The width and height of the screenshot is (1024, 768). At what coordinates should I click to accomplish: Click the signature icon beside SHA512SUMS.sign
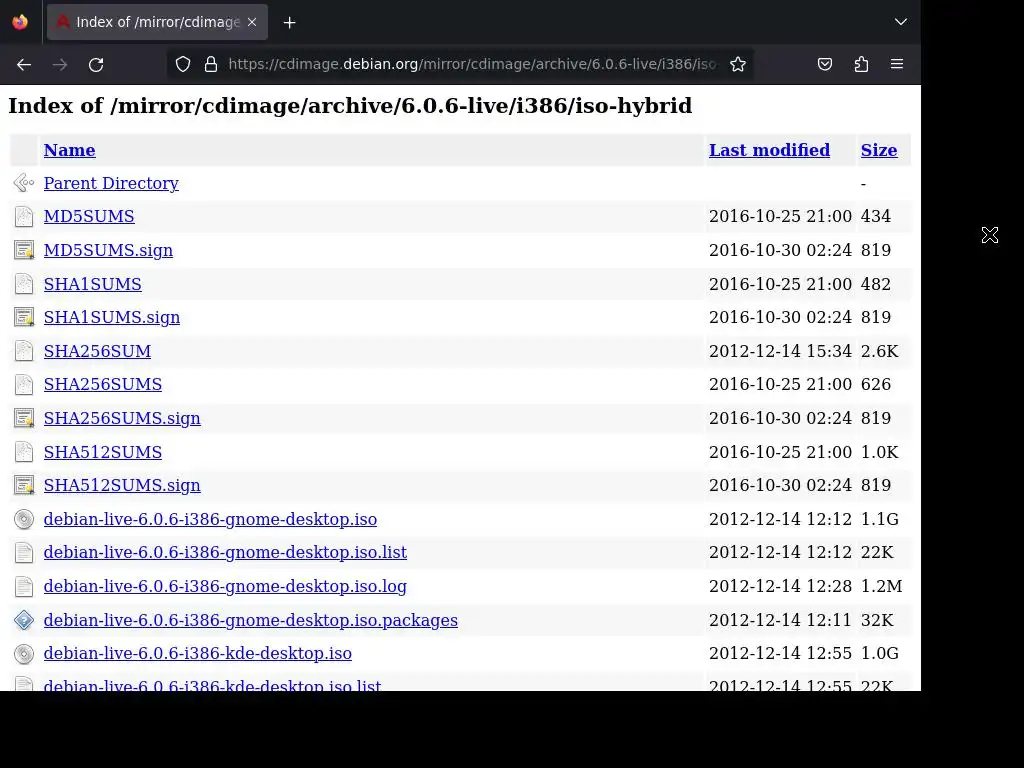[24, 485]
